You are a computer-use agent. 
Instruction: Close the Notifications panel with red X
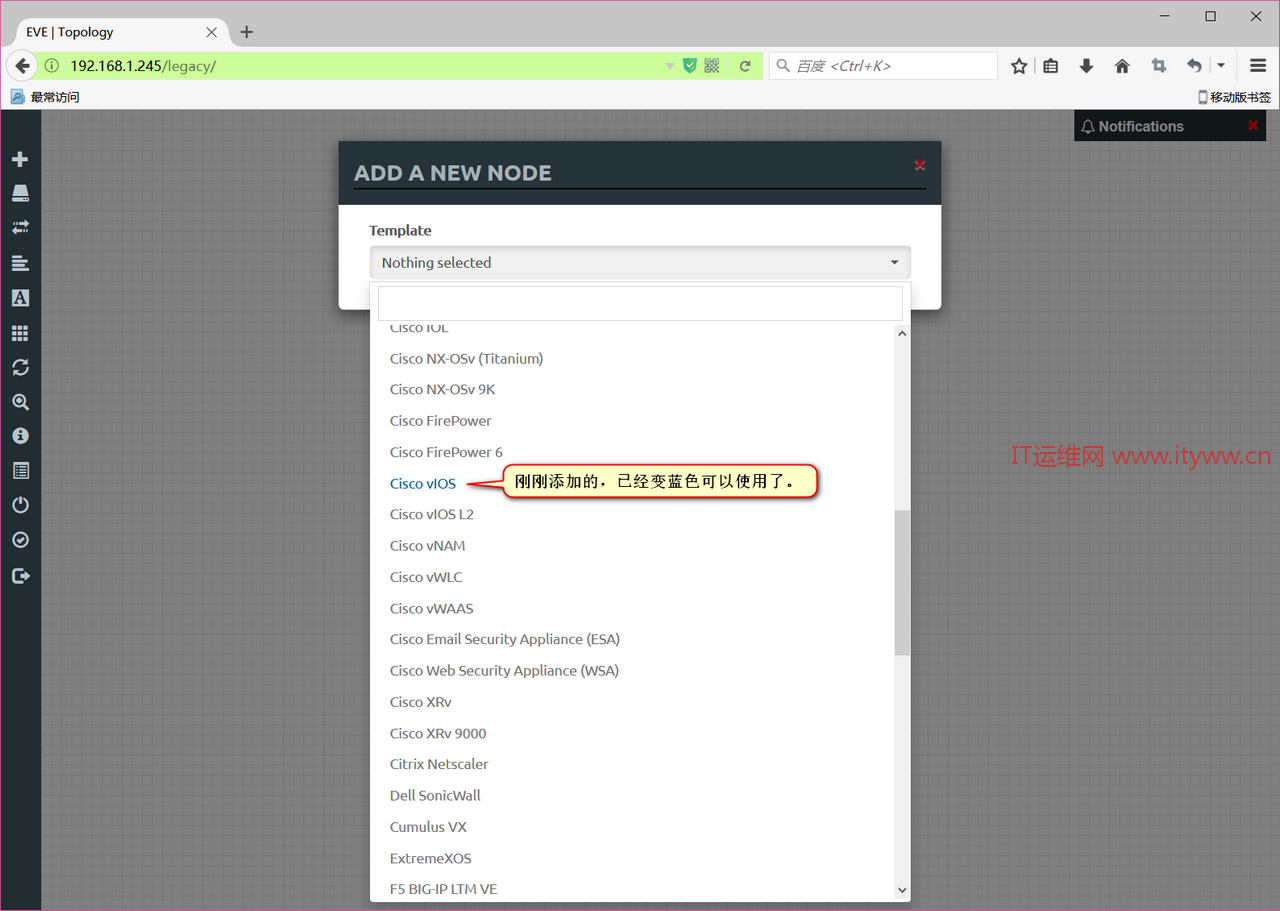(1253, 126)
